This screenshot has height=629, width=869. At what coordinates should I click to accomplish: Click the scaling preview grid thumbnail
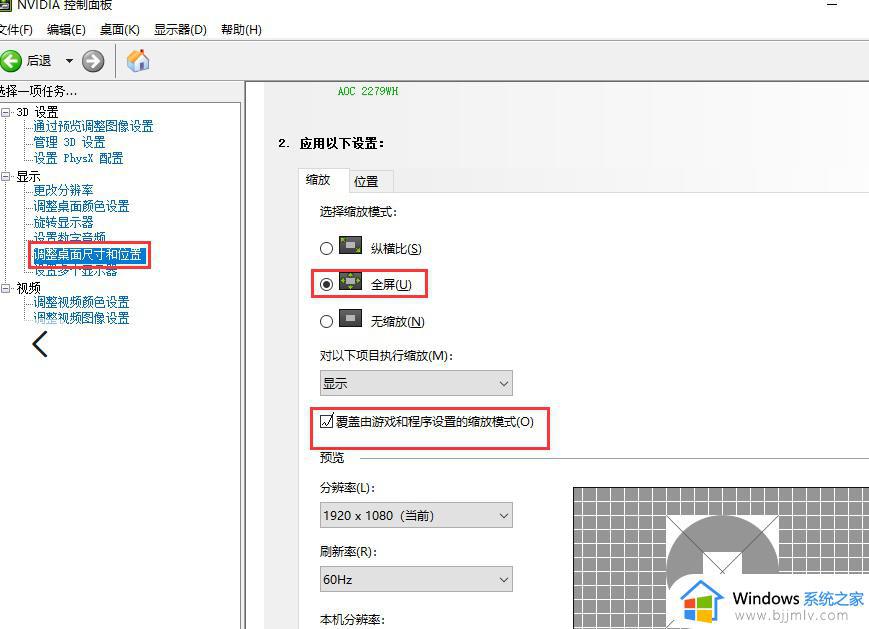tap(720, 558)
